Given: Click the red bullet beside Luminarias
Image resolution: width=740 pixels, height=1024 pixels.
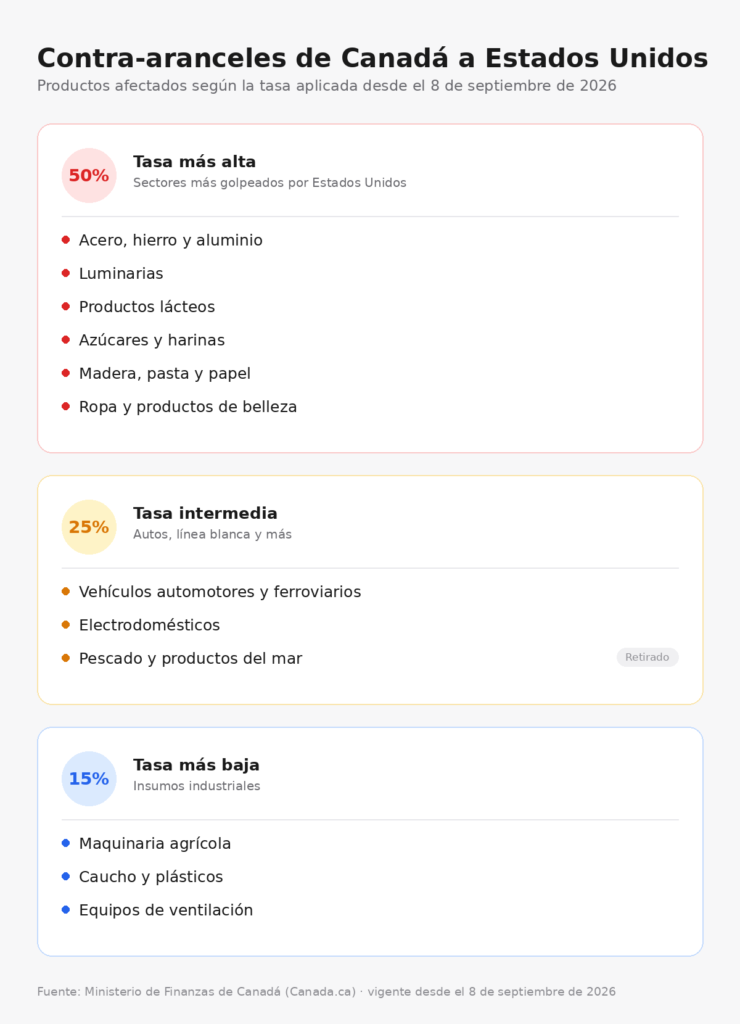Looking at the screenshot, I should (x=65, y=273).
